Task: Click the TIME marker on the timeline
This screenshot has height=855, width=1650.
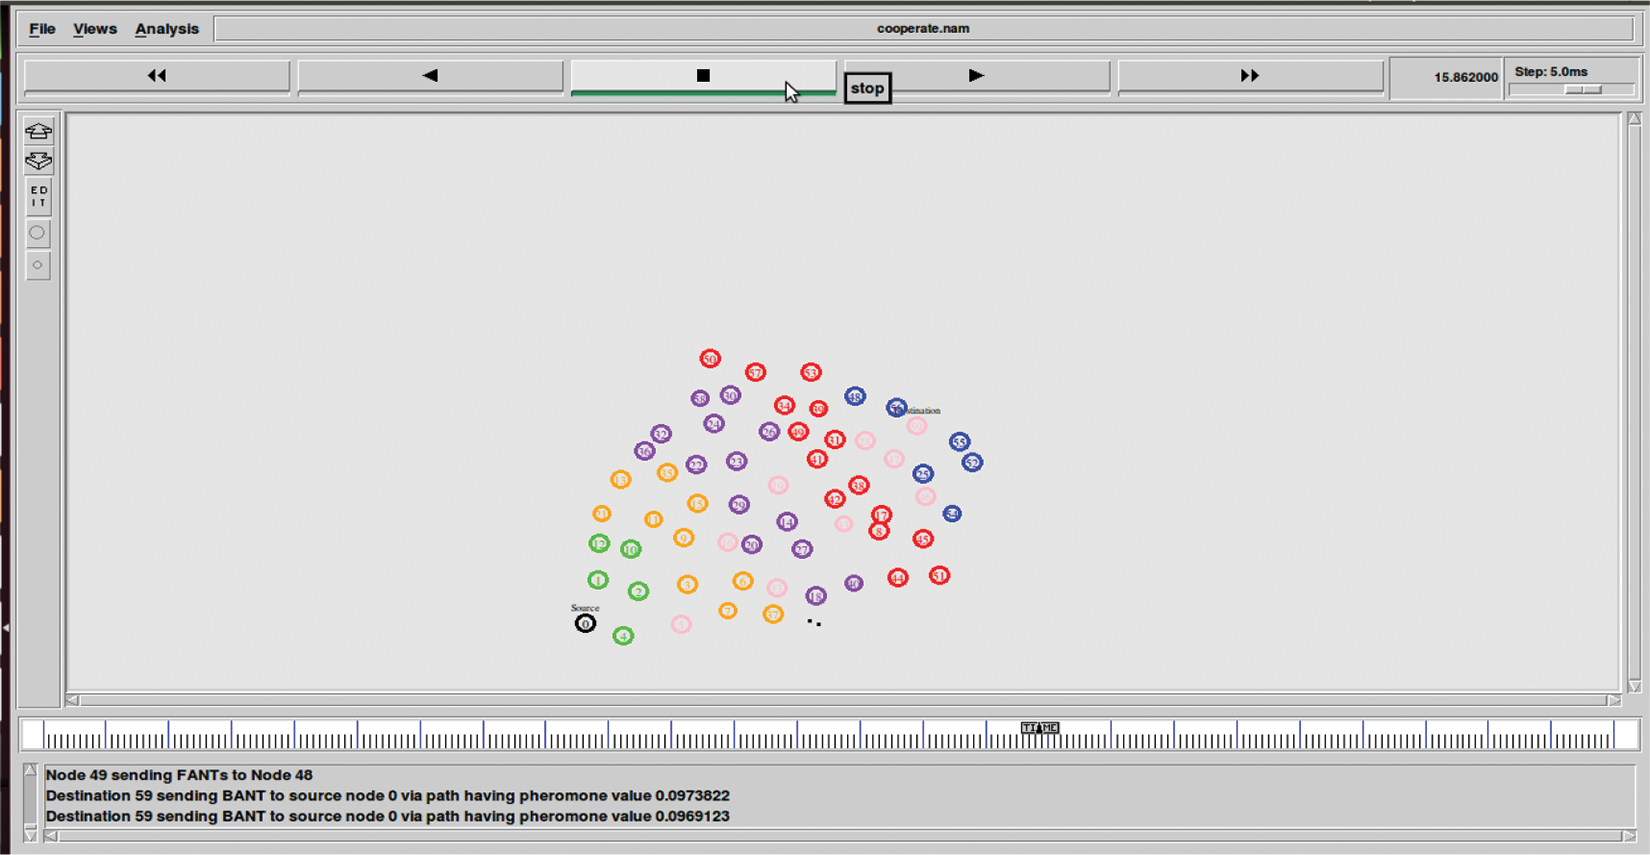Action: point(1039,728)
